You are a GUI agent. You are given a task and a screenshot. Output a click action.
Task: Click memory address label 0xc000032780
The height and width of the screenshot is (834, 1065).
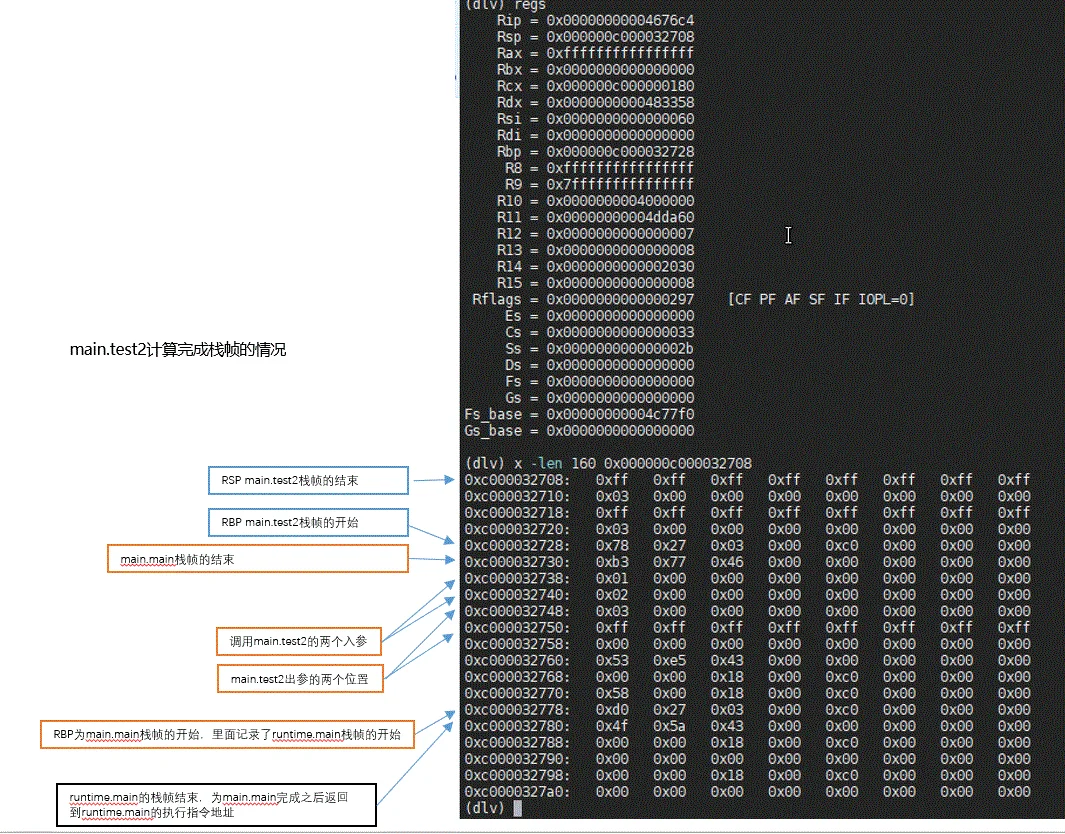coord(517,726)
